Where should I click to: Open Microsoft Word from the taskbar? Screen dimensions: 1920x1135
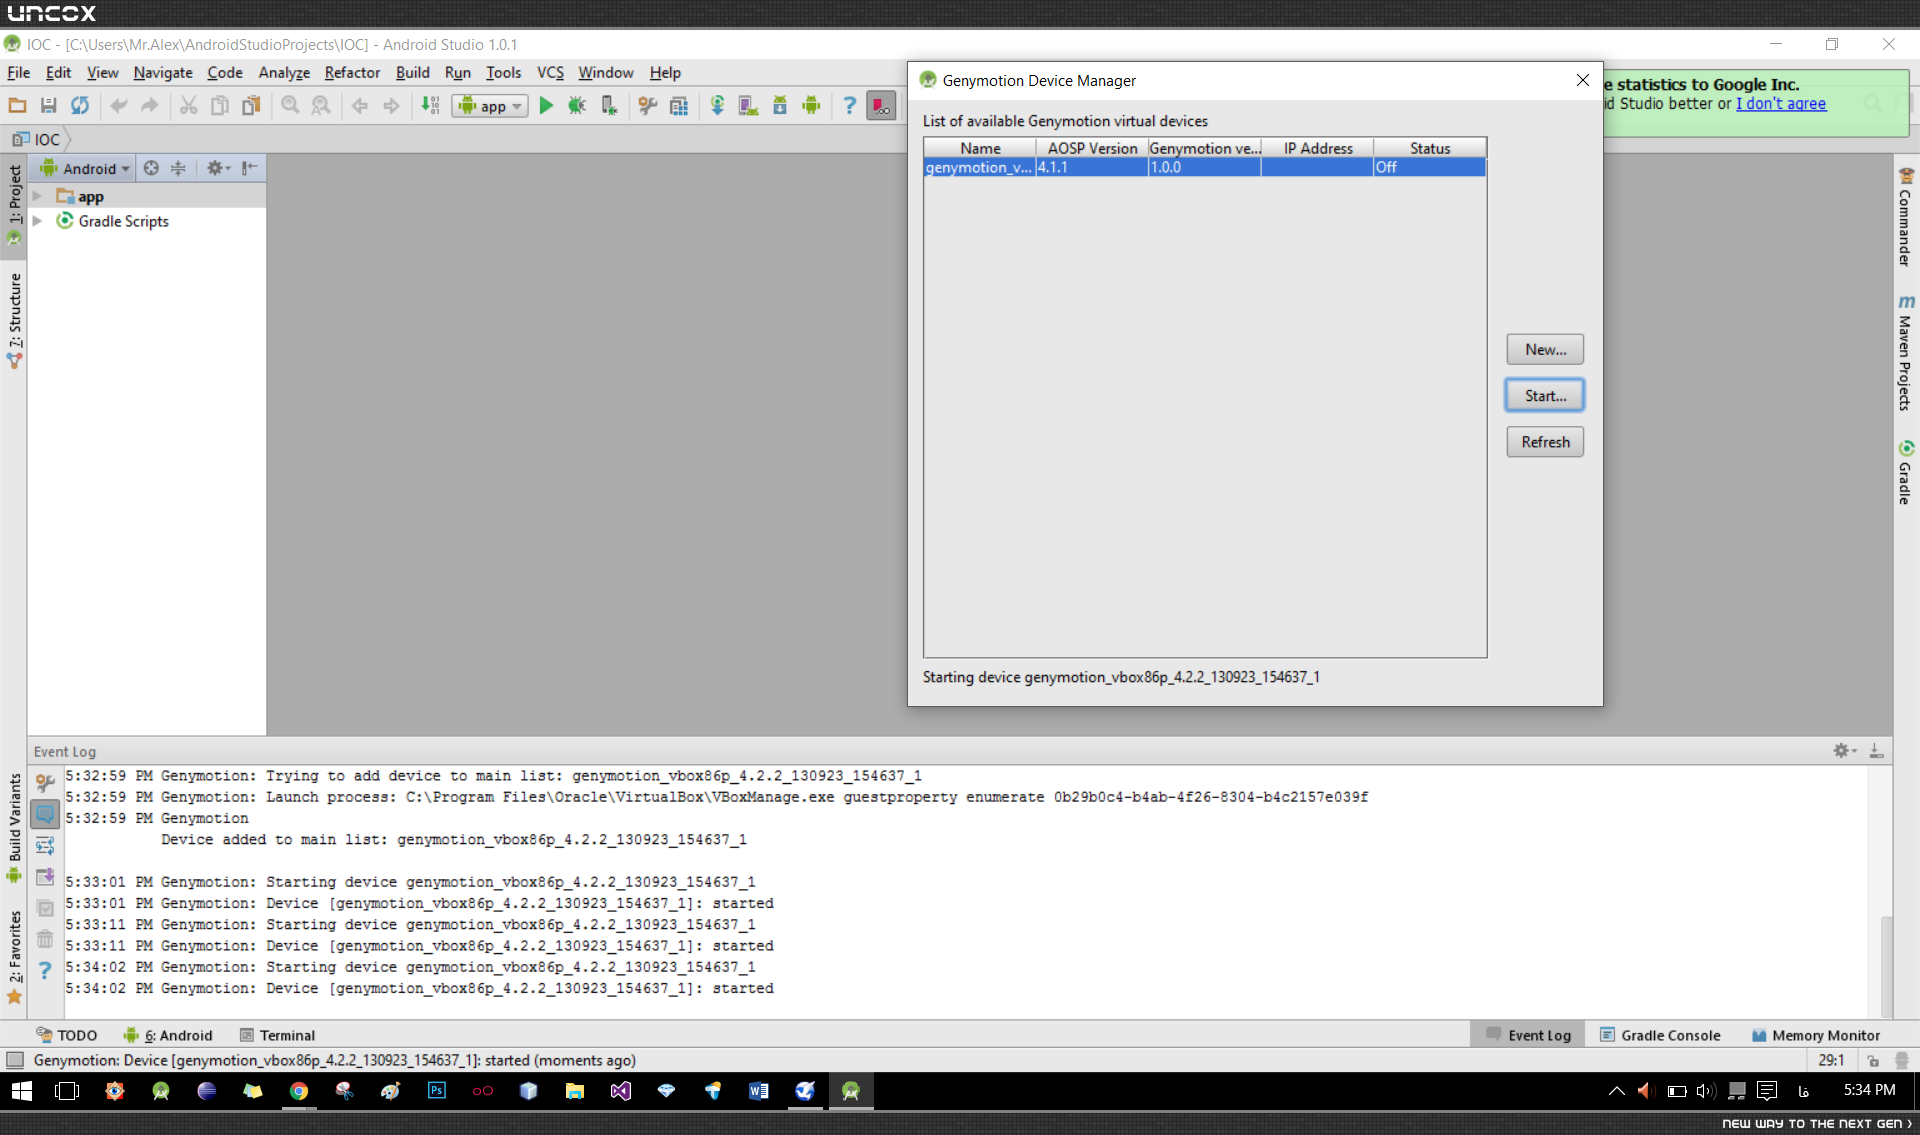pos(758,1091)
